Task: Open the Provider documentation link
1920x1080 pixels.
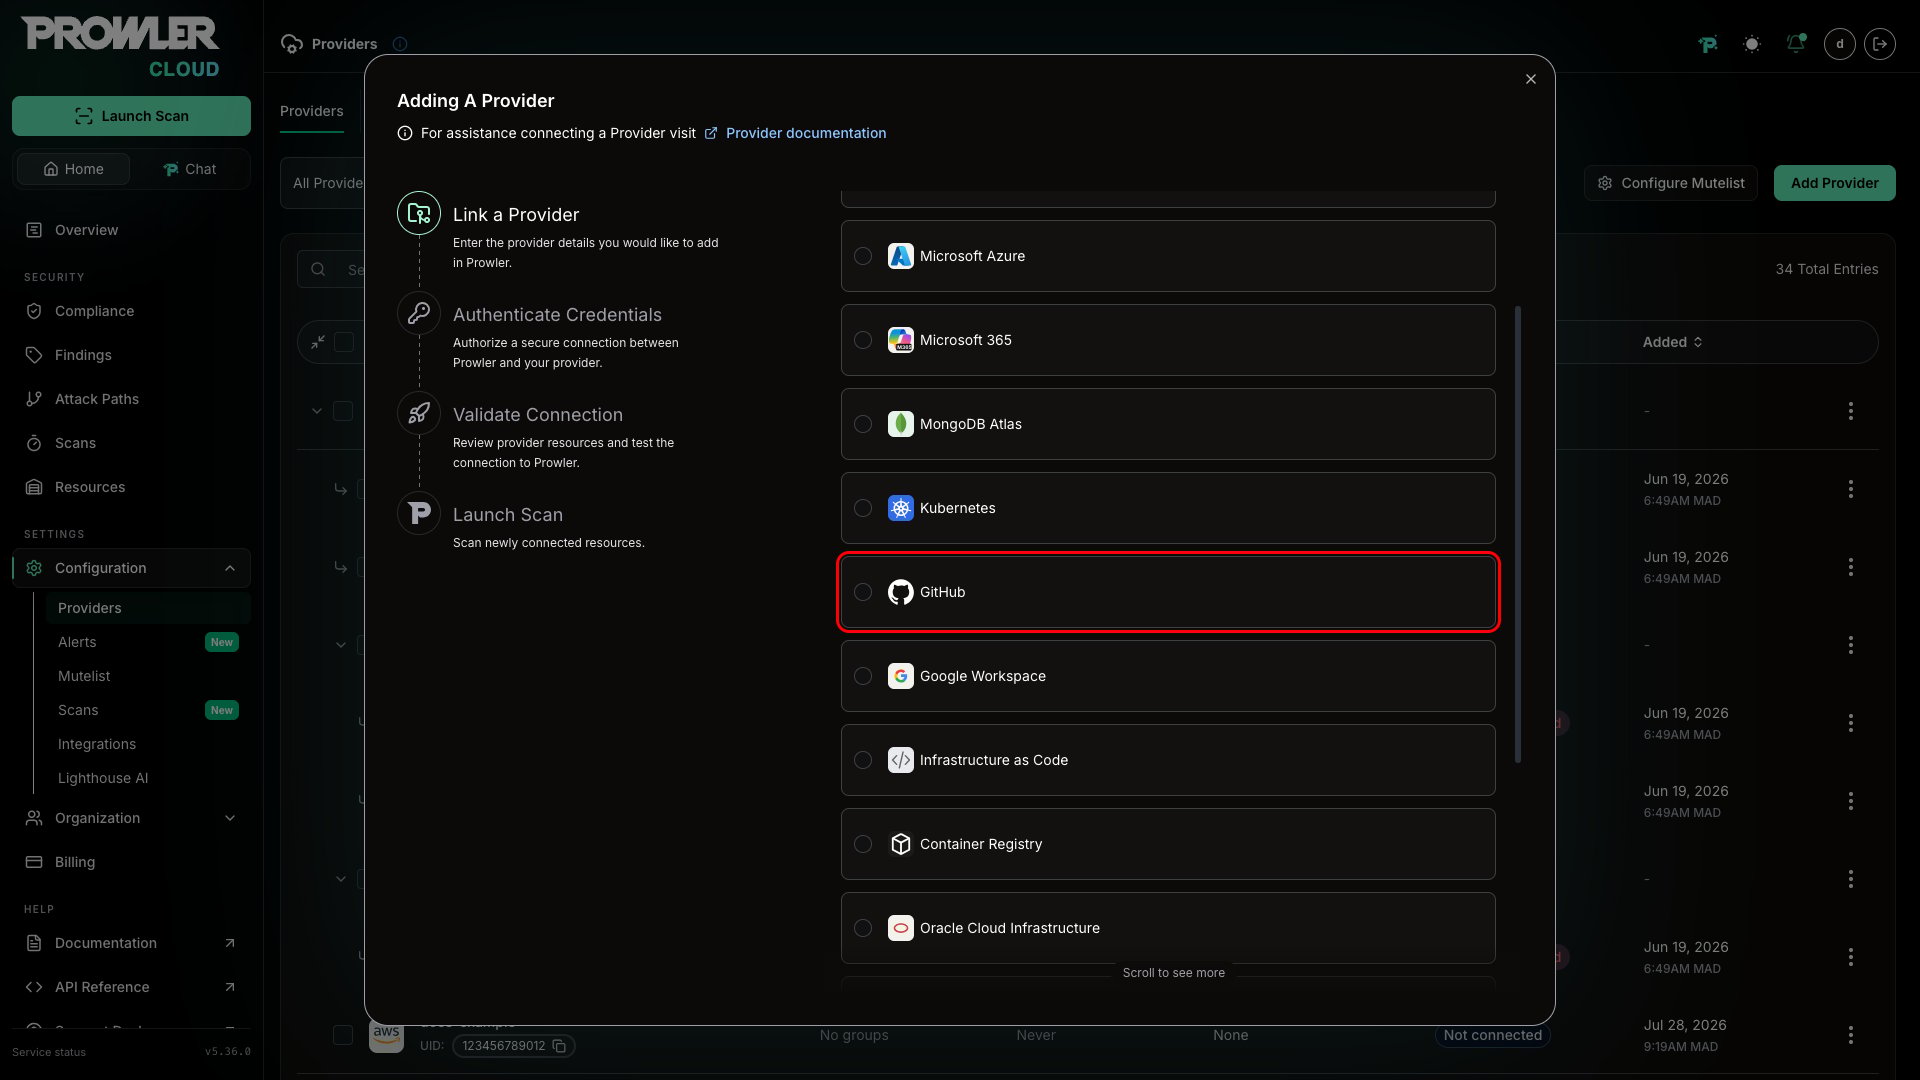Action: [806, 133]
